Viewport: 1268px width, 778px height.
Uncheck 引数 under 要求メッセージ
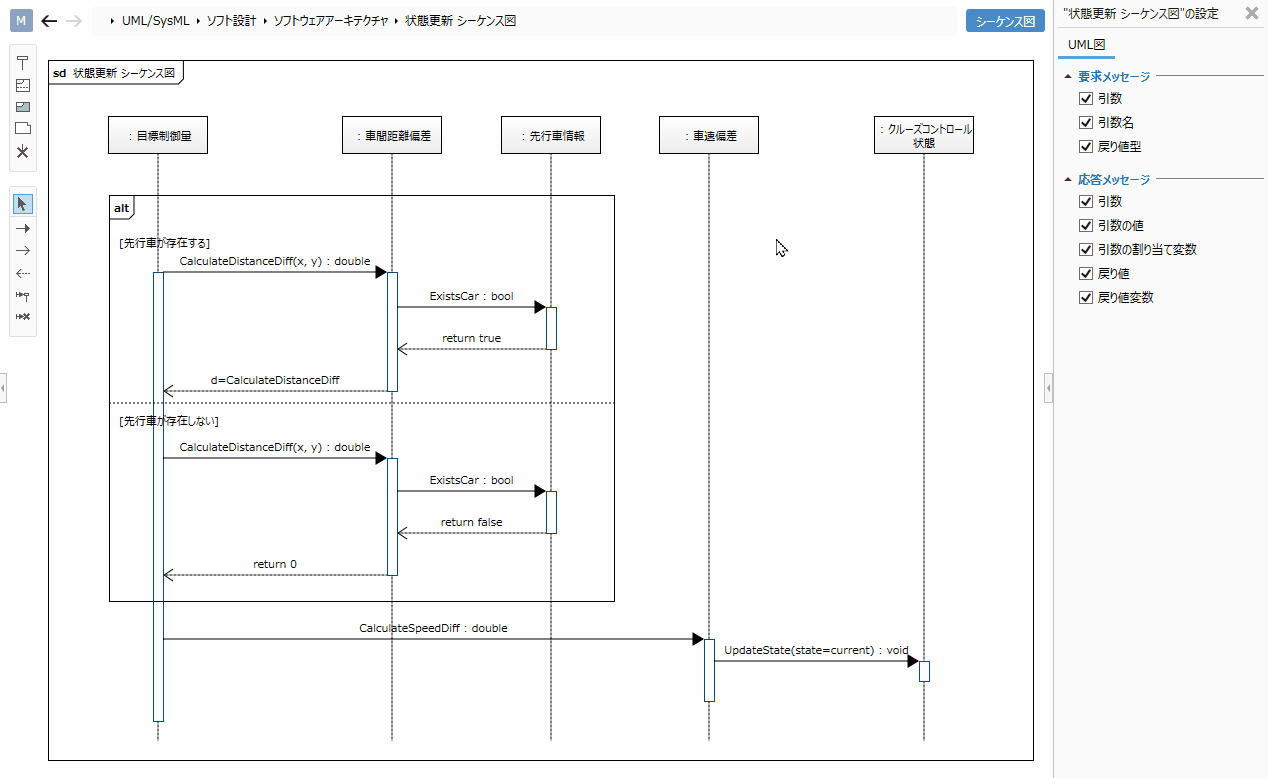pos(1085,98)
